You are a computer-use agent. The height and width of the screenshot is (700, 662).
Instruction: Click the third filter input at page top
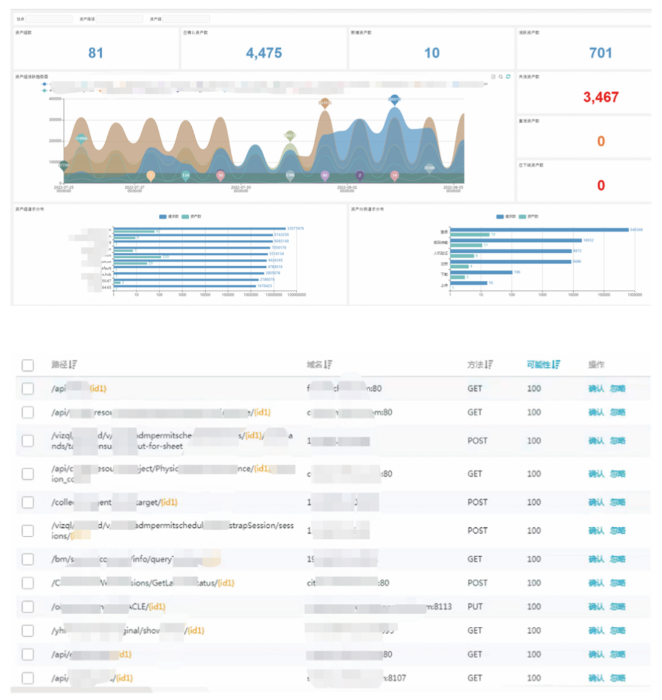point(186,19)
